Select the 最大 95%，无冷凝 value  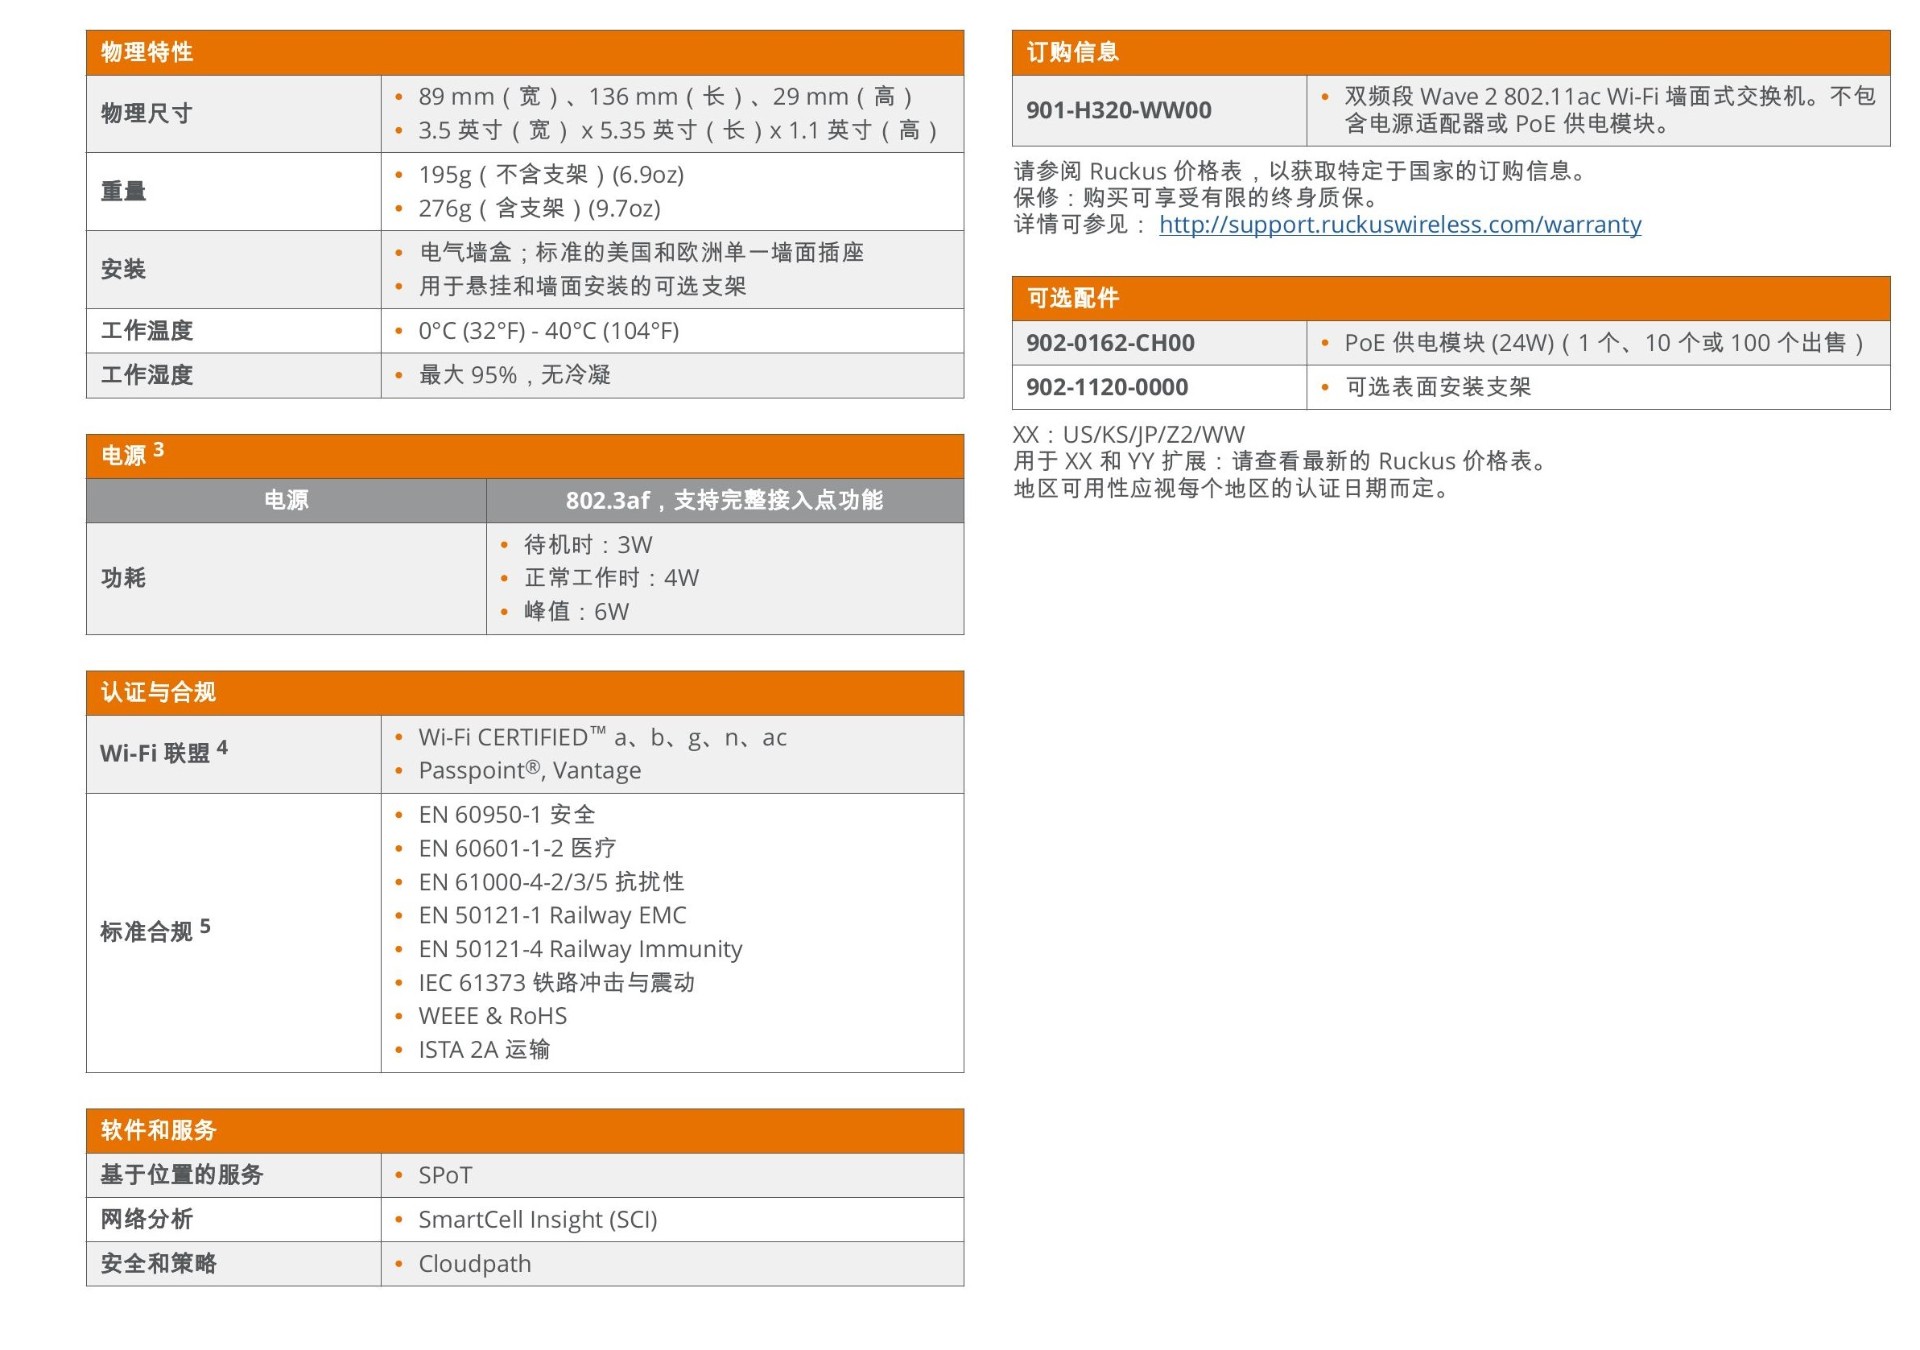point(515,375)
